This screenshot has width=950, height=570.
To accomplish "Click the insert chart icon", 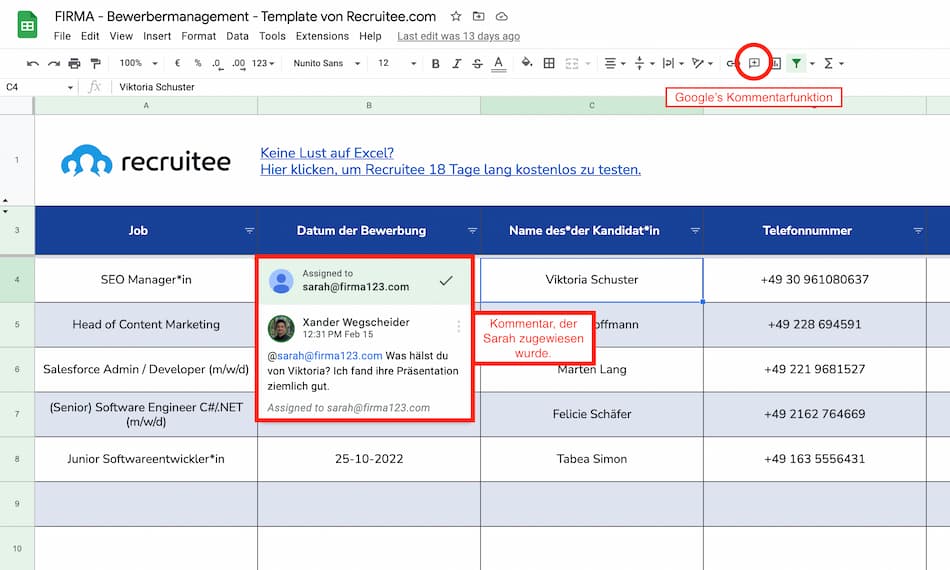I will pos(775,63).
